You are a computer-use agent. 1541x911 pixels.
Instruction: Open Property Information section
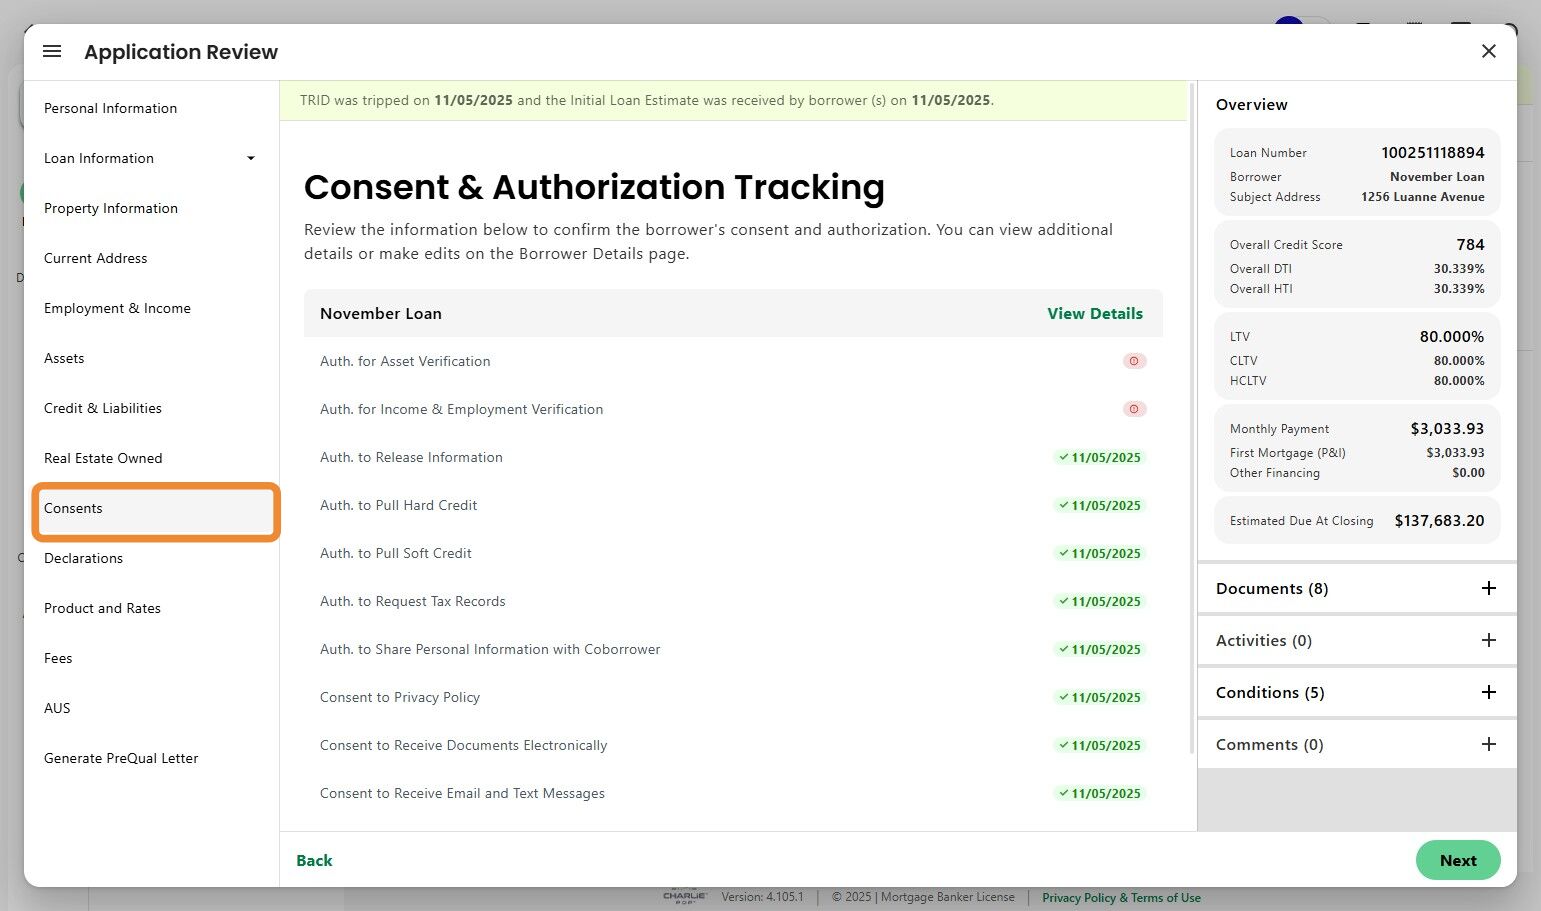point(111,208)
